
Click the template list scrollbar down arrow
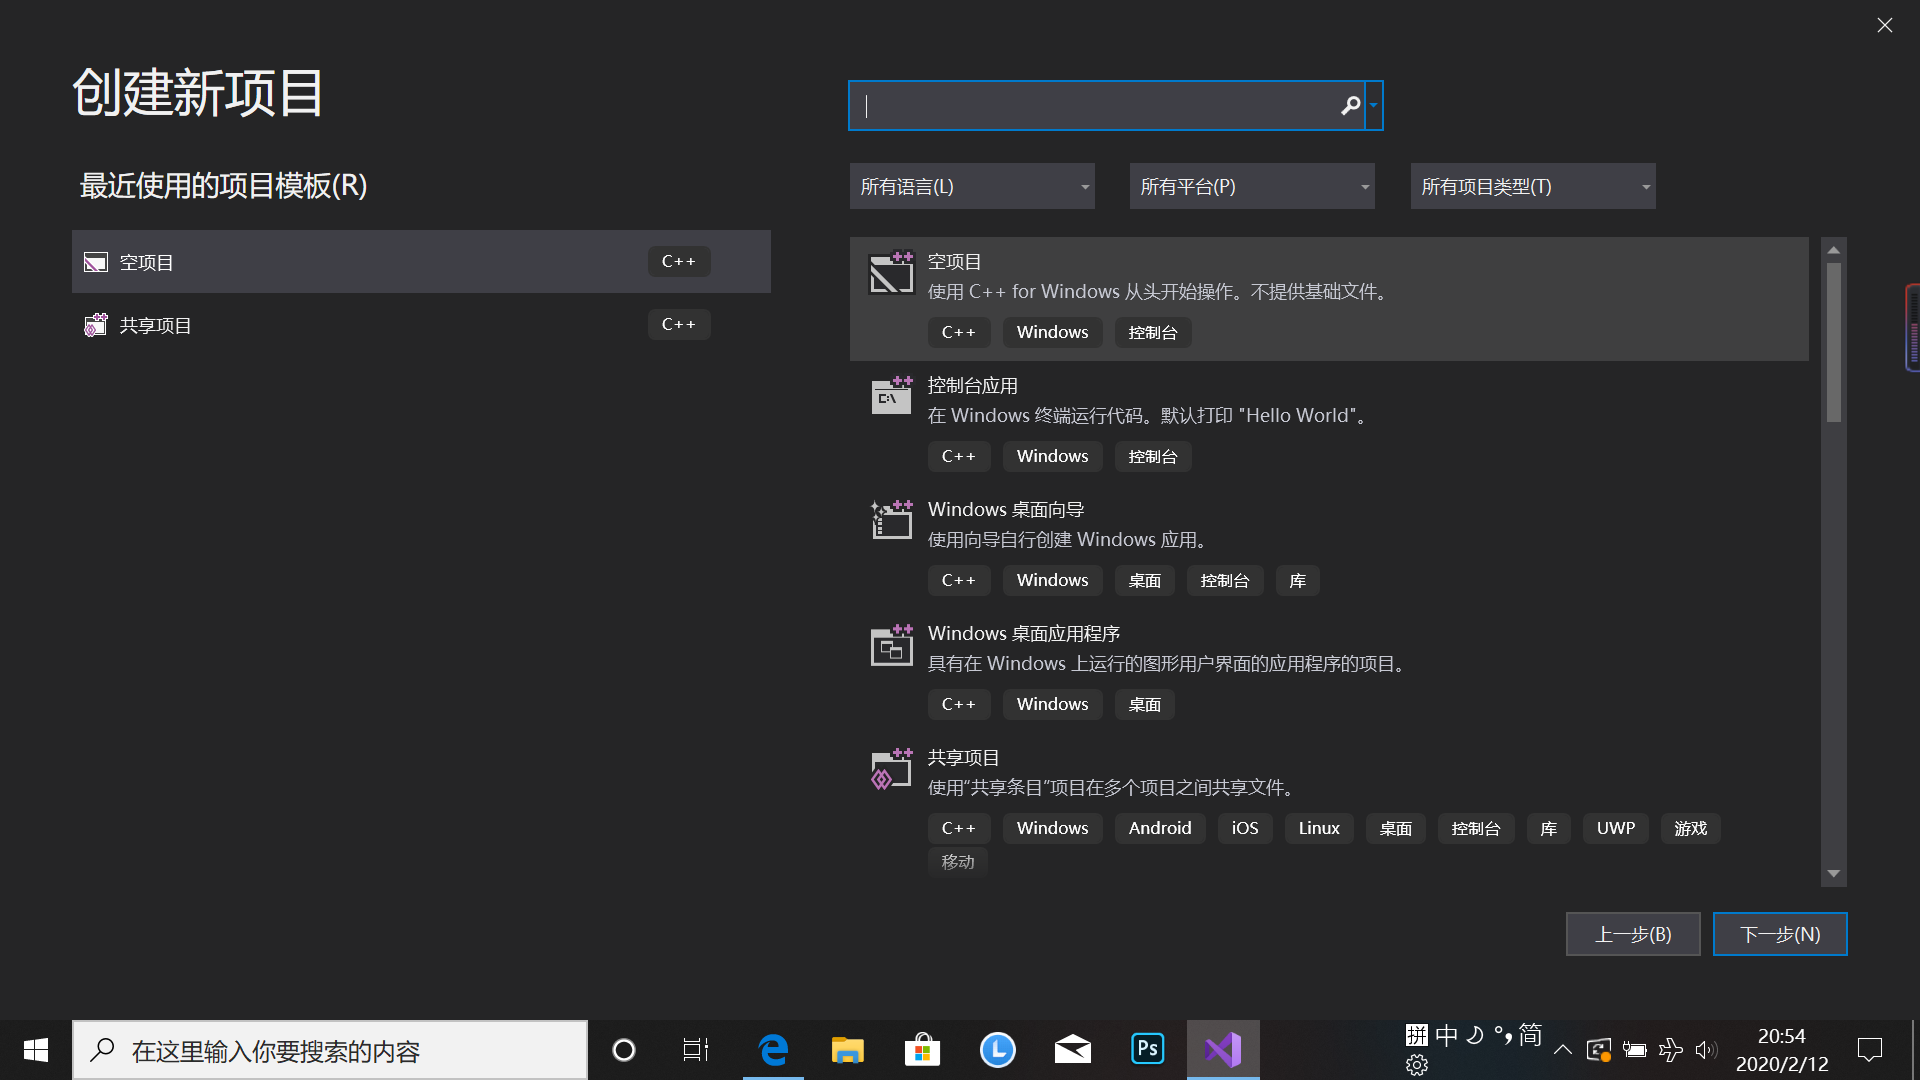tap(1833, 874)
